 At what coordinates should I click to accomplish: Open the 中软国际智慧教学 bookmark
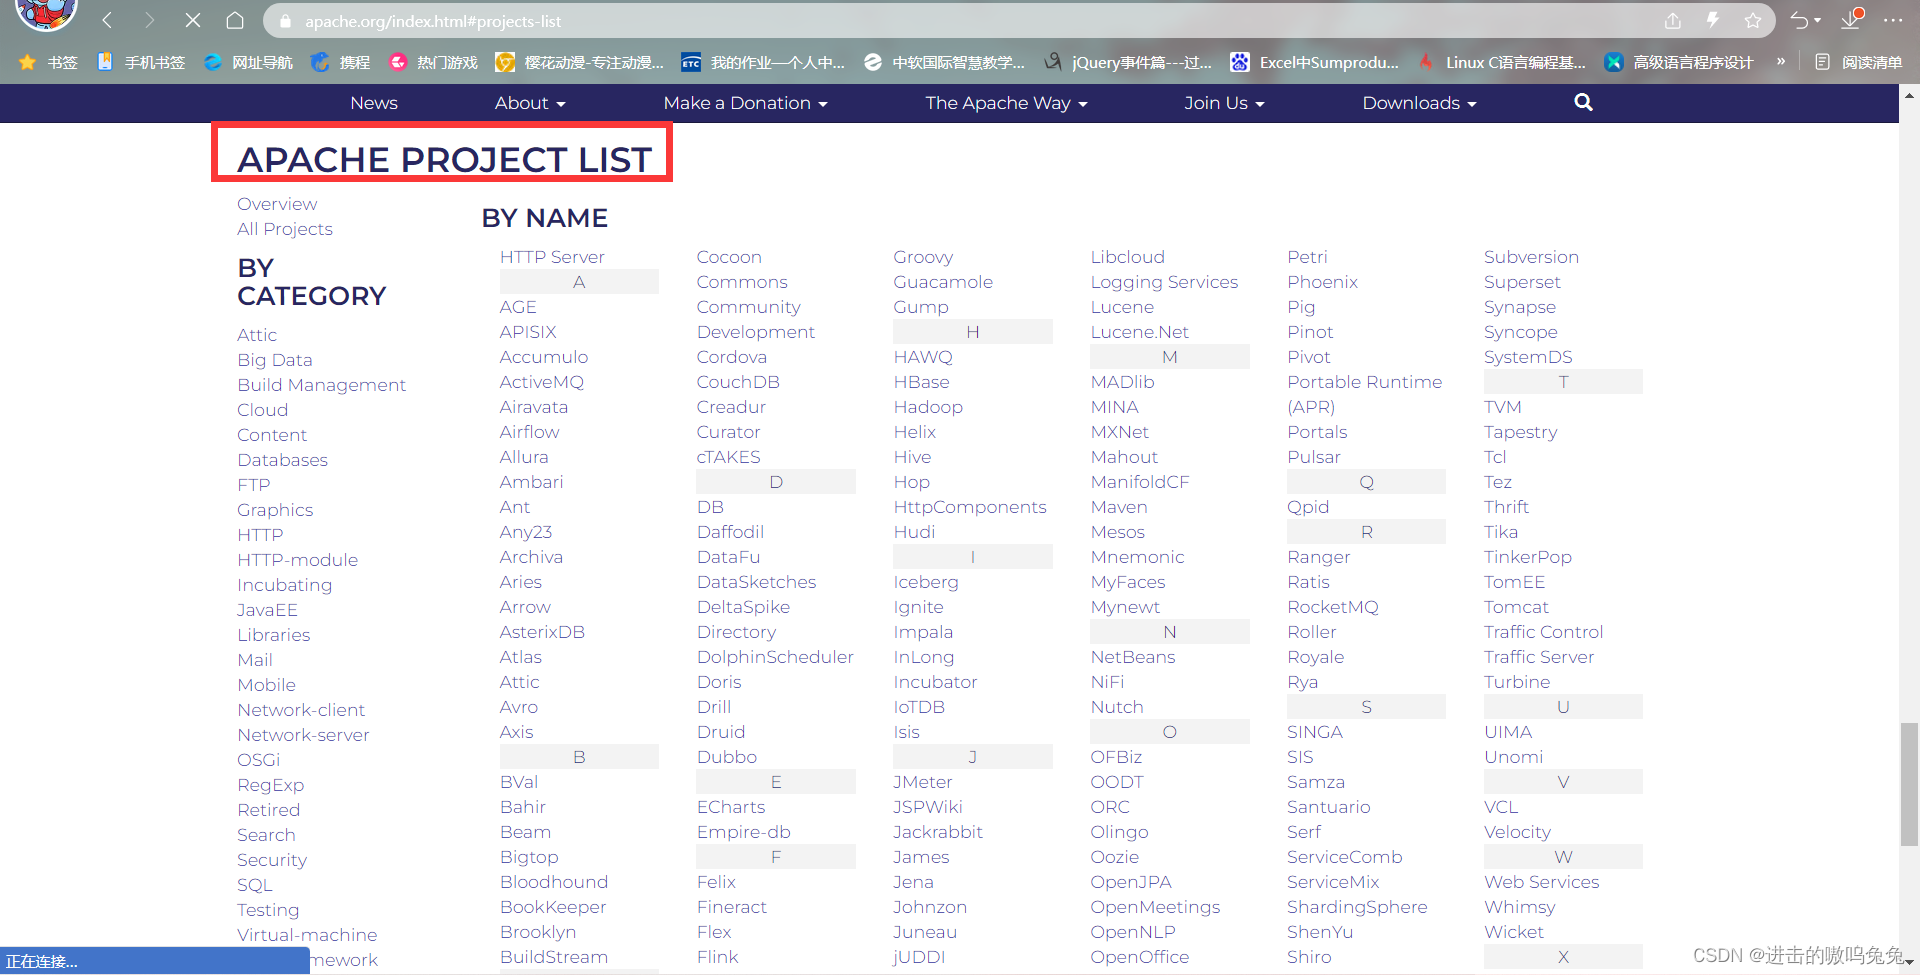[x=944, y=62]
